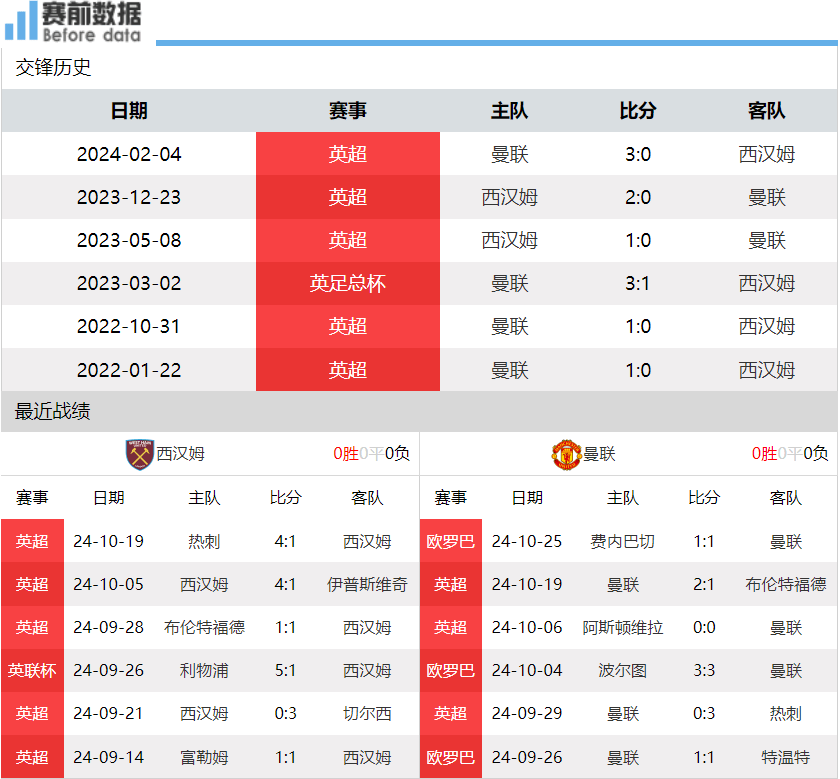
Task: Click the 赛事 header in head-to-head table
Action: pyautogui.click(x=348, y=111)
